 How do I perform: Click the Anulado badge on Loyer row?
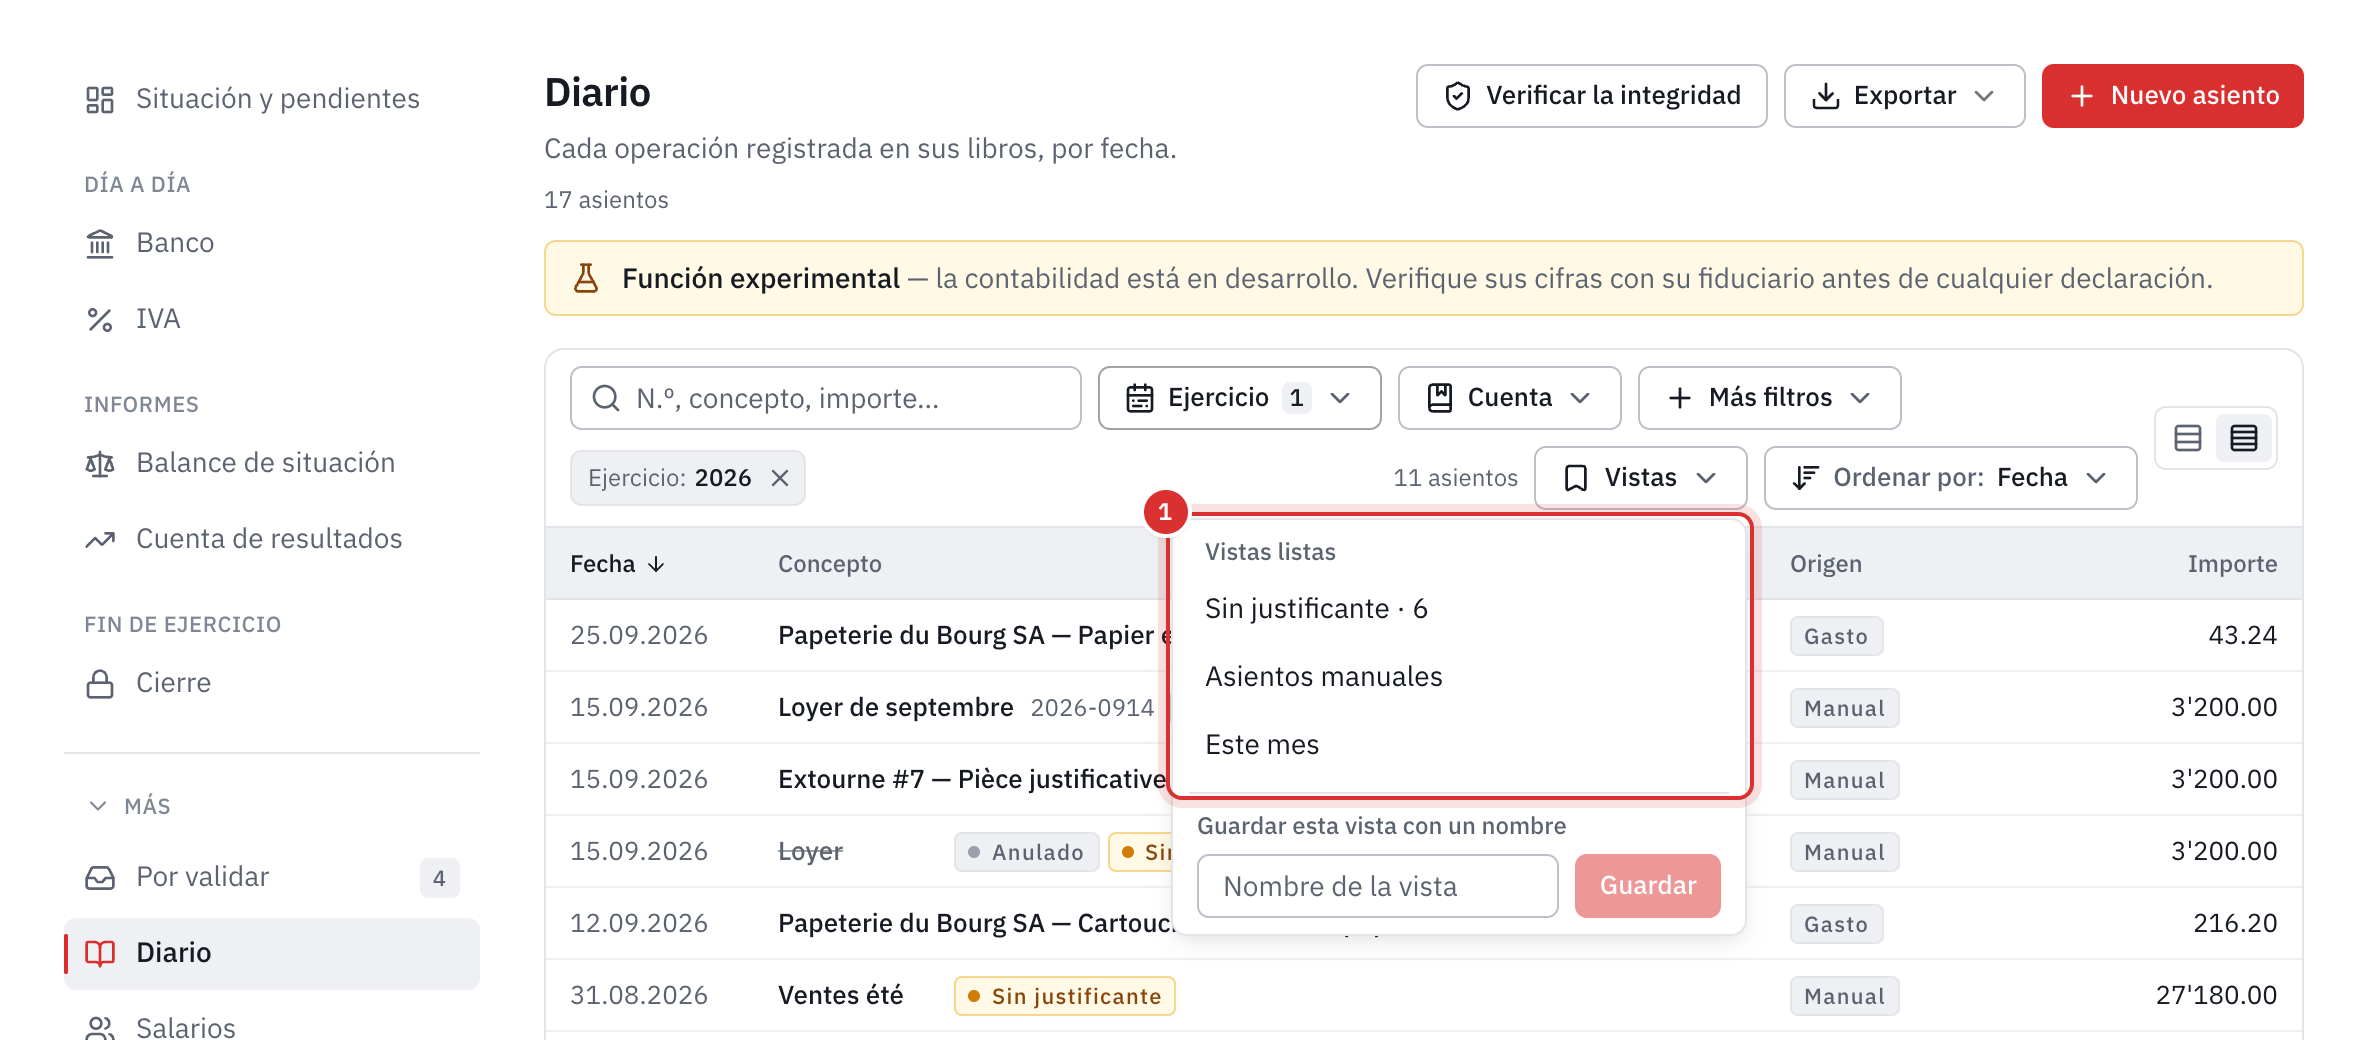pos(1026,852)
